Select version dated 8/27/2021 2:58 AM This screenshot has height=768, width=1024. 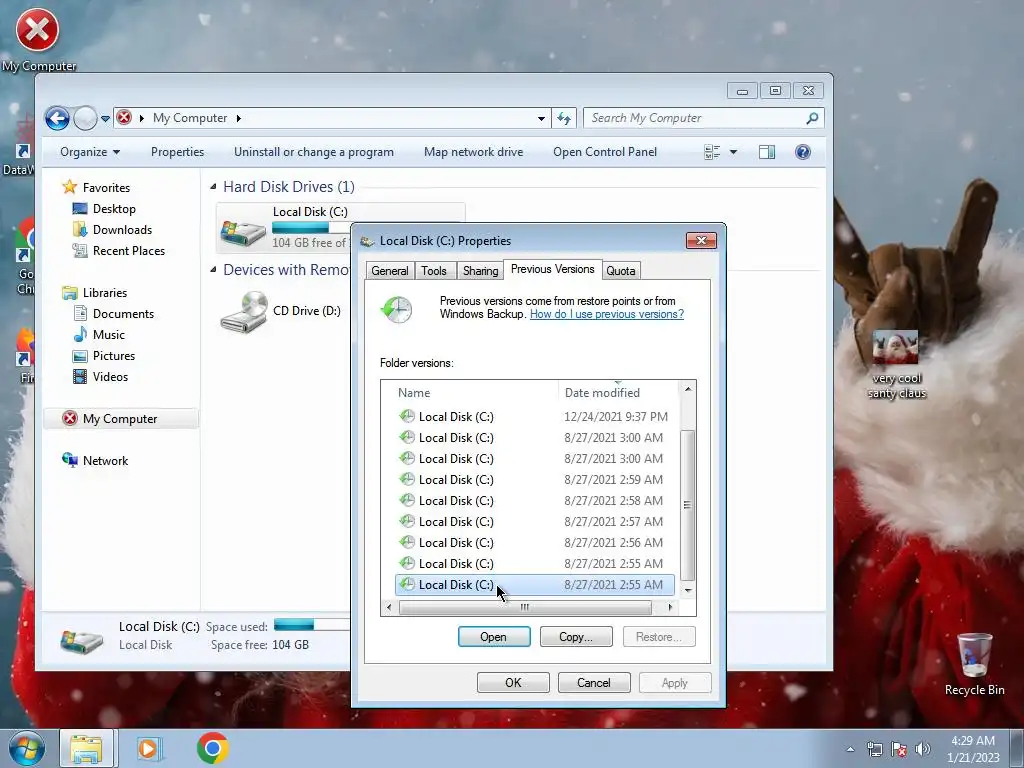click(x=534, y=500)
